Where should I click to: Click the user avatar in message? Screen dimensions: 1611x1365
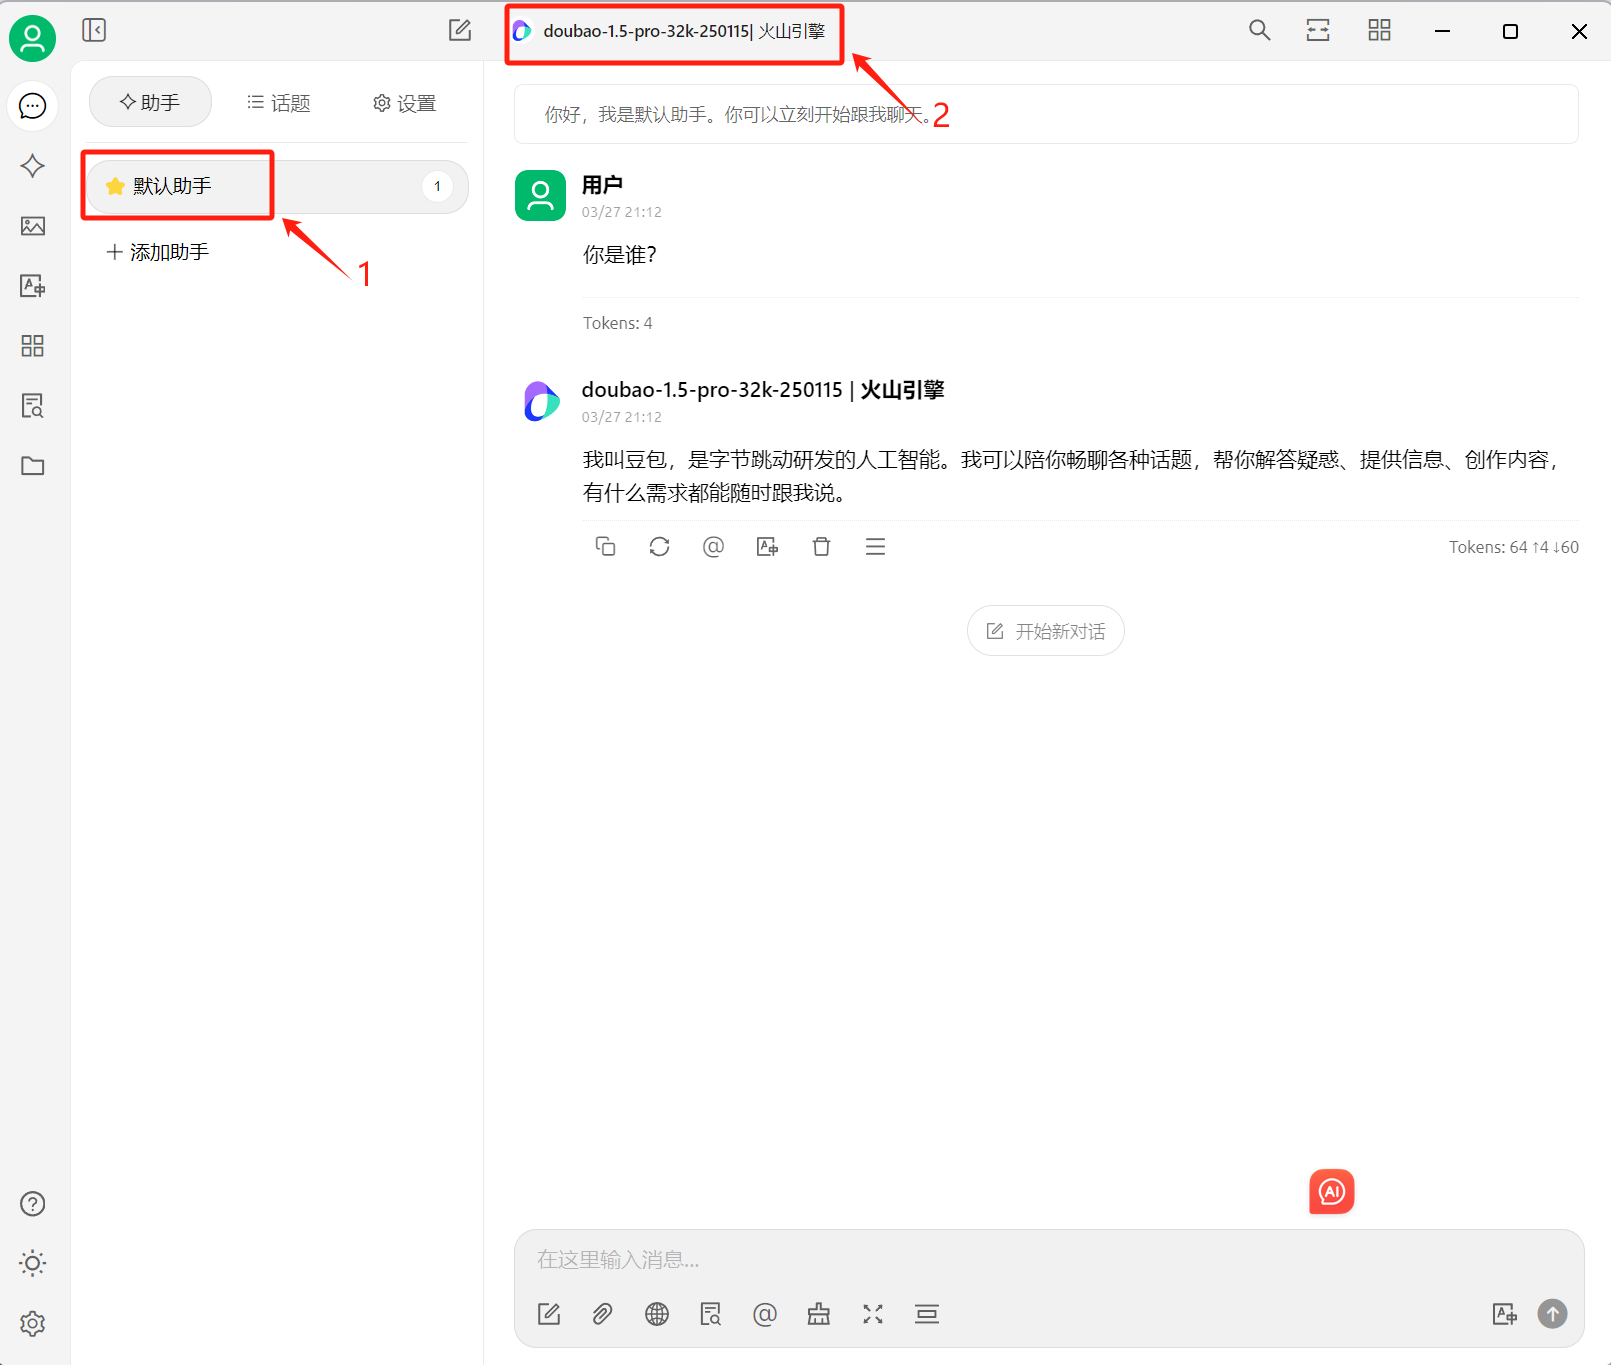click(540, 195)
